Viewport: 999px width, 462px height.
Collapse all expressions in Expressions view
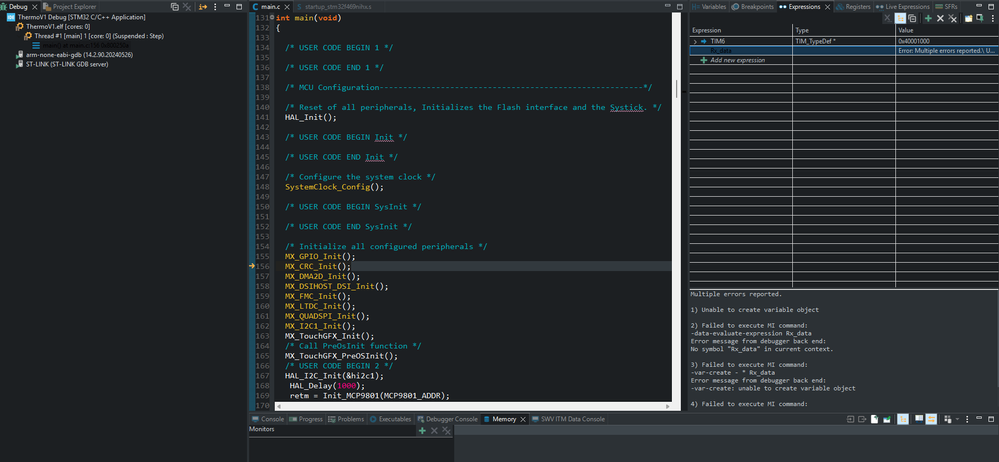912,18
